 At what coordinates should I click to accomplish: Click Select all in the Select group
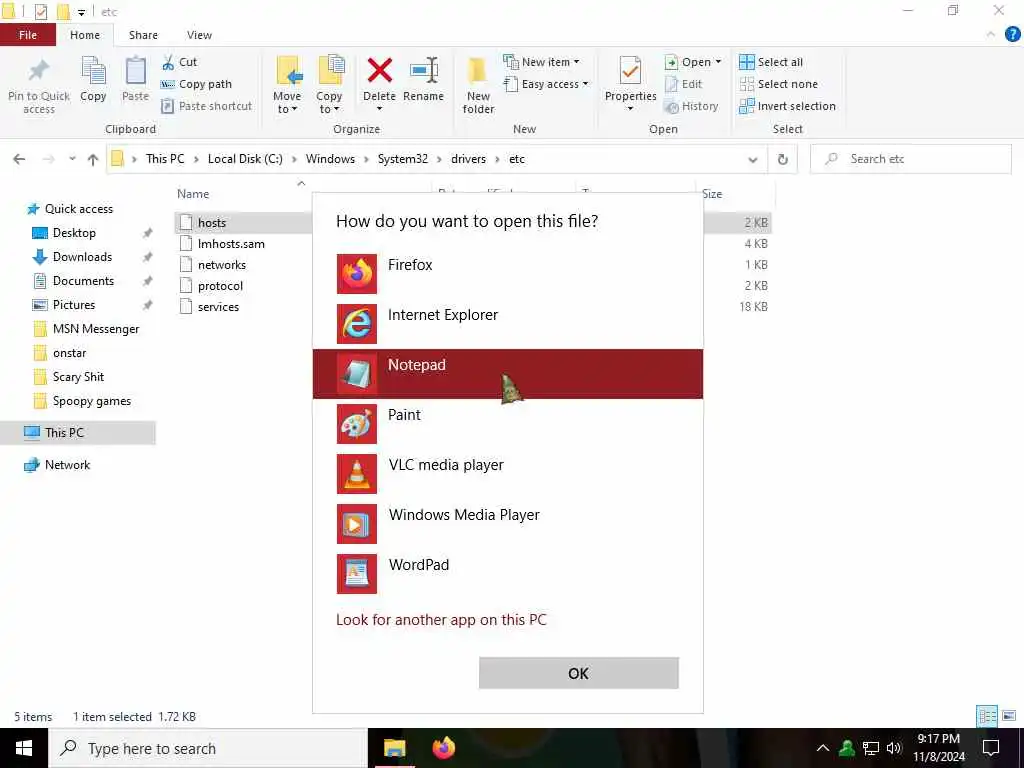click(x=771, y=62)
